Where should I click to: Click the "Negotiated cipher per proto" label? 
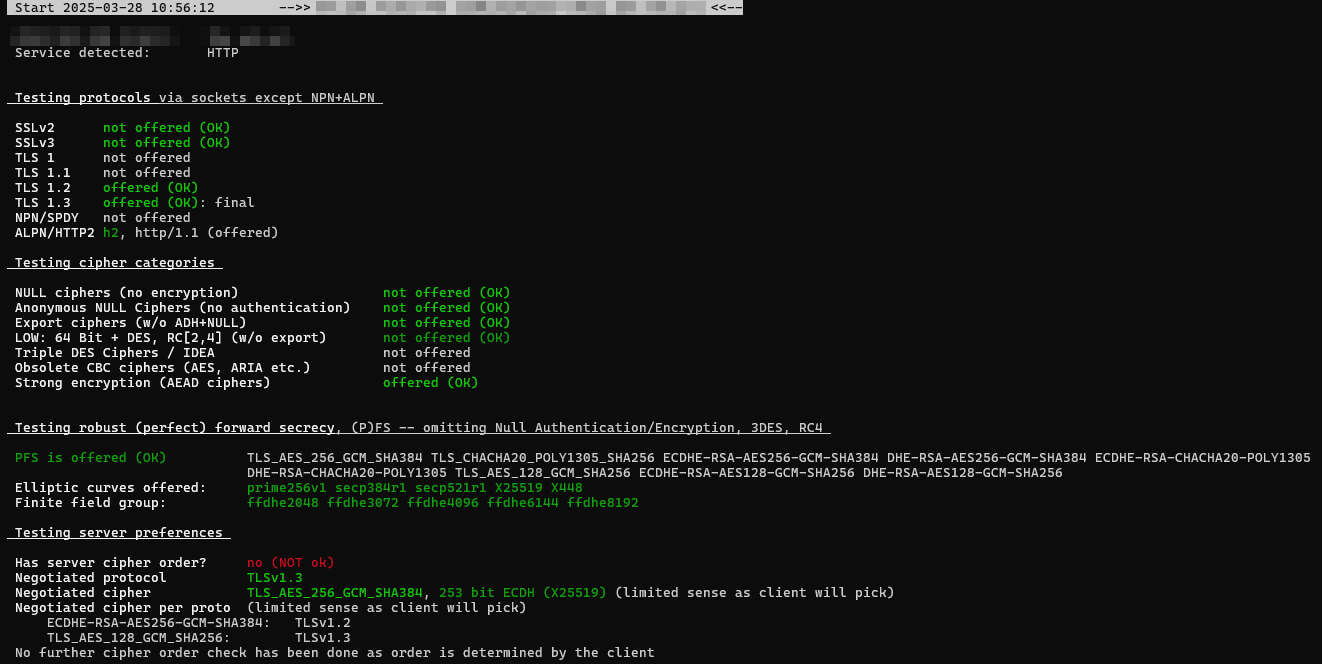click(x=122, y=608)
